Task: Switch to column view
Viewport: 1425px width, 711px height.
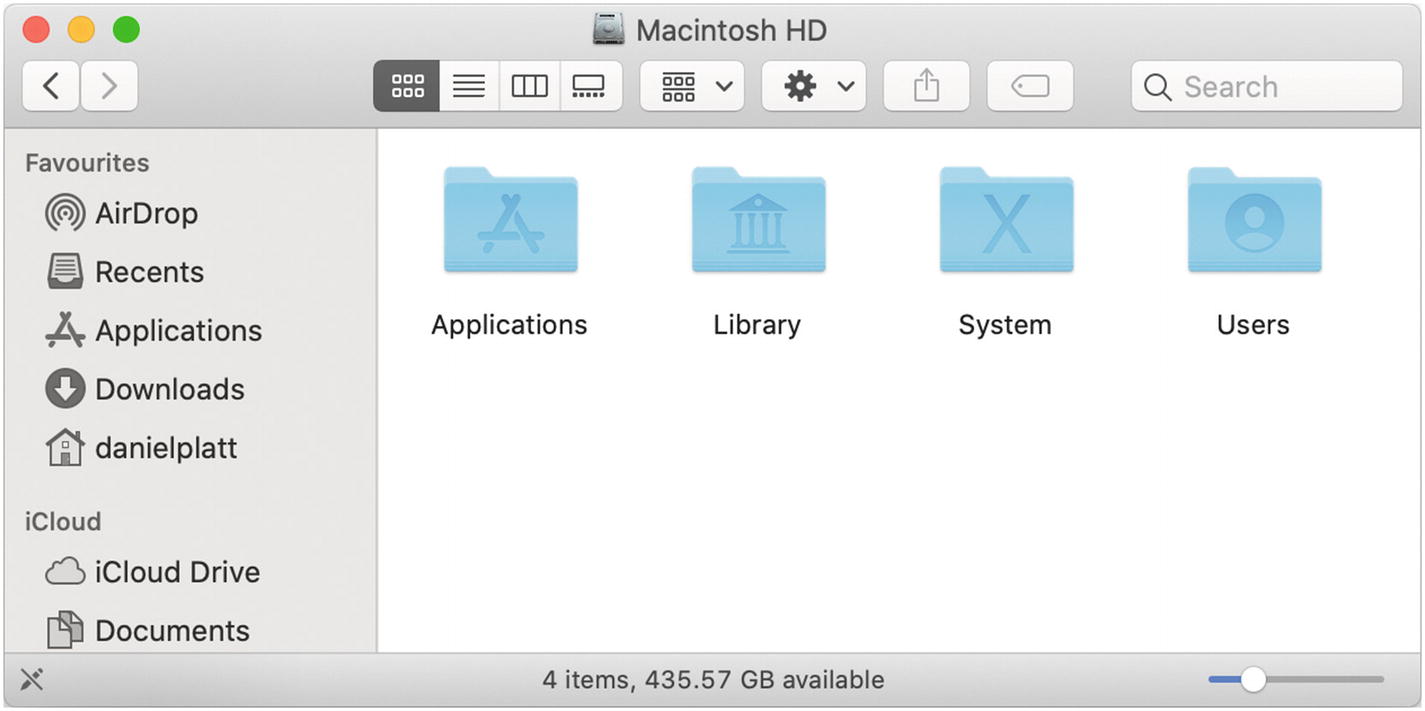Action: pyautogui.click(x=529, y=87)
